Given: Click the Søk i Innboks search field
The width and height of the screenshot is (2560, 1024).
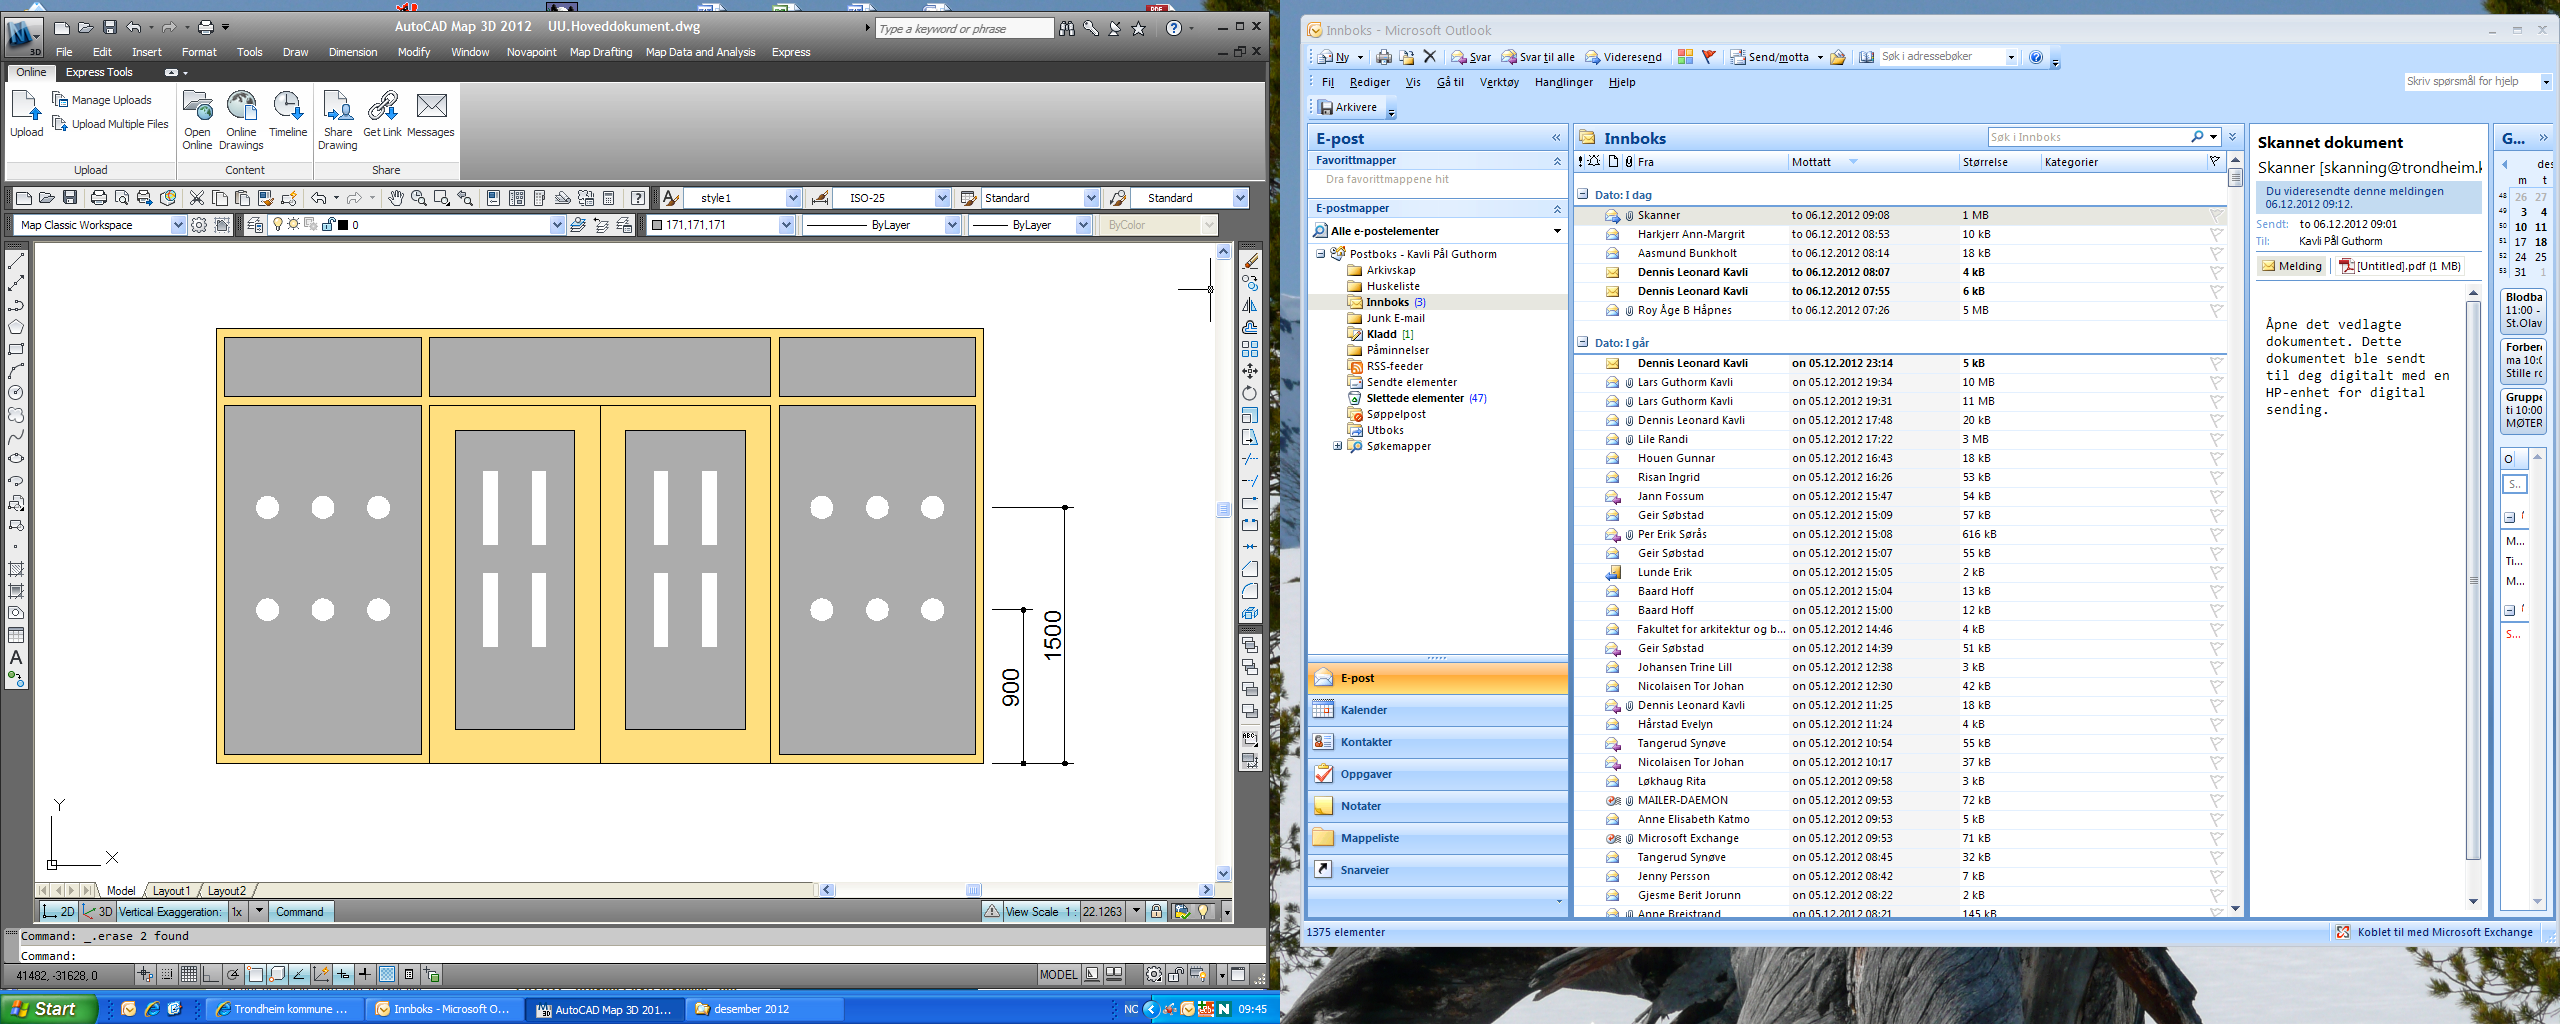Looking at the screenshot, I should coord(2087,137).
